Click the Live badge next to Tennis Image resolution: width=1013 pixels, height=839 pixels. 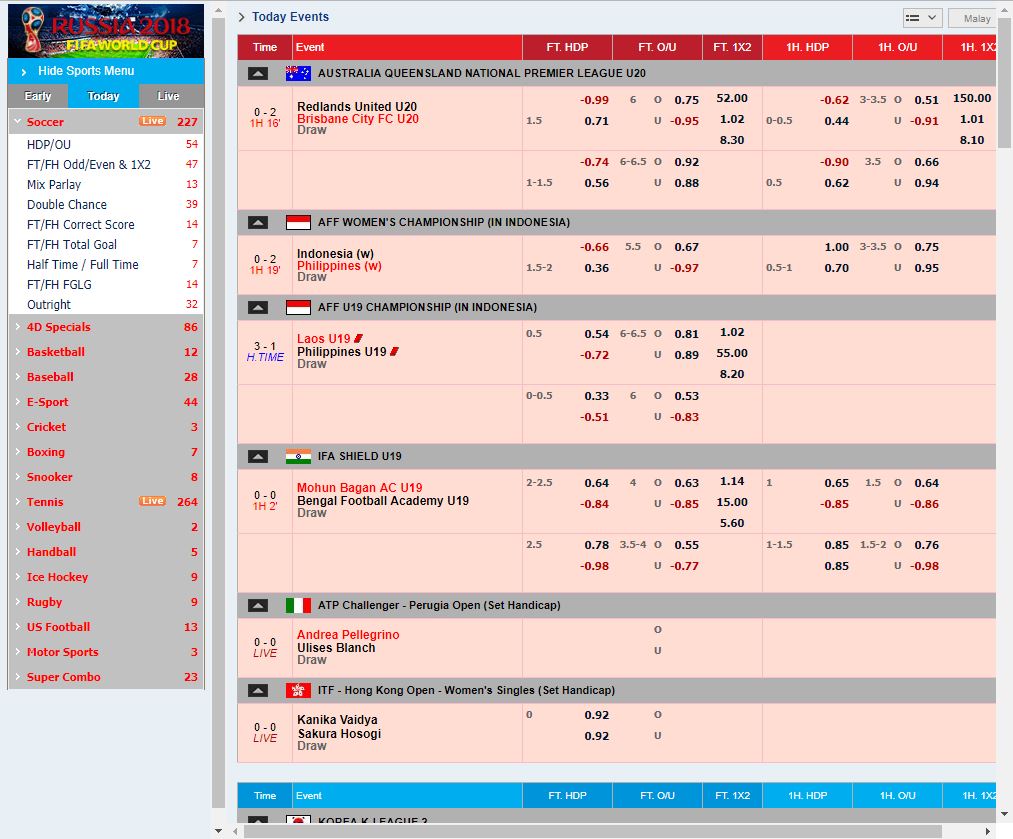pos(152,502)
